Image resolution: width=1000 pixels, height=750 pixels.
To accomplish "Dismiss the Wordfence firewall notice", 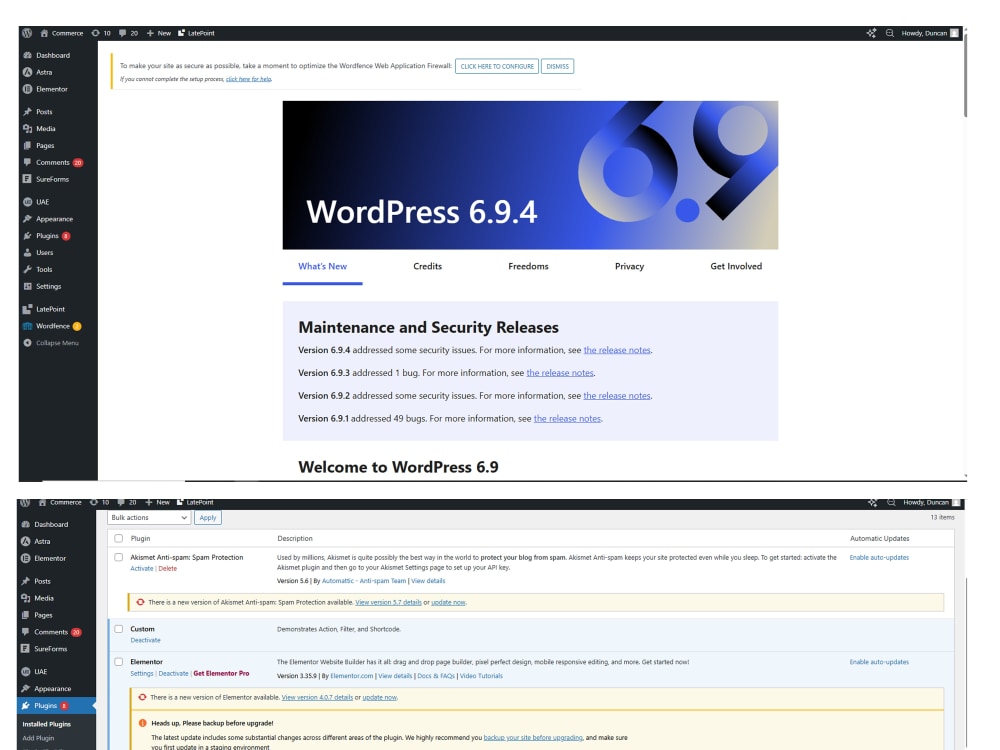I will (557, 66).
